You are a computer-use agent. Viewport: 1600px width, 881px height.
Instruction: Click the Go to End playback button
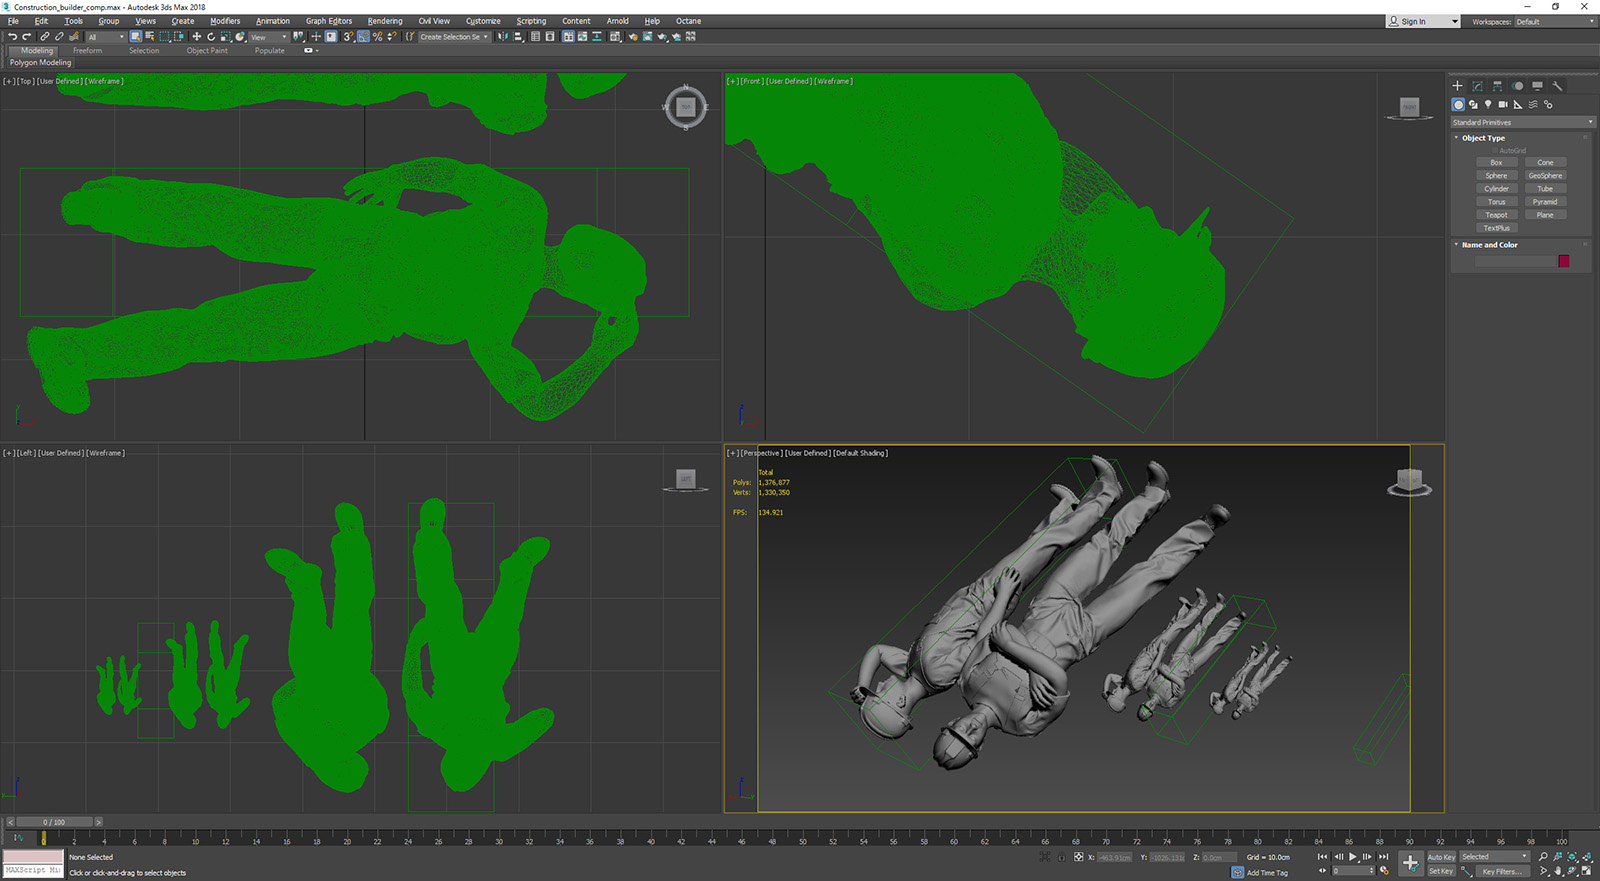[1383, 857]
